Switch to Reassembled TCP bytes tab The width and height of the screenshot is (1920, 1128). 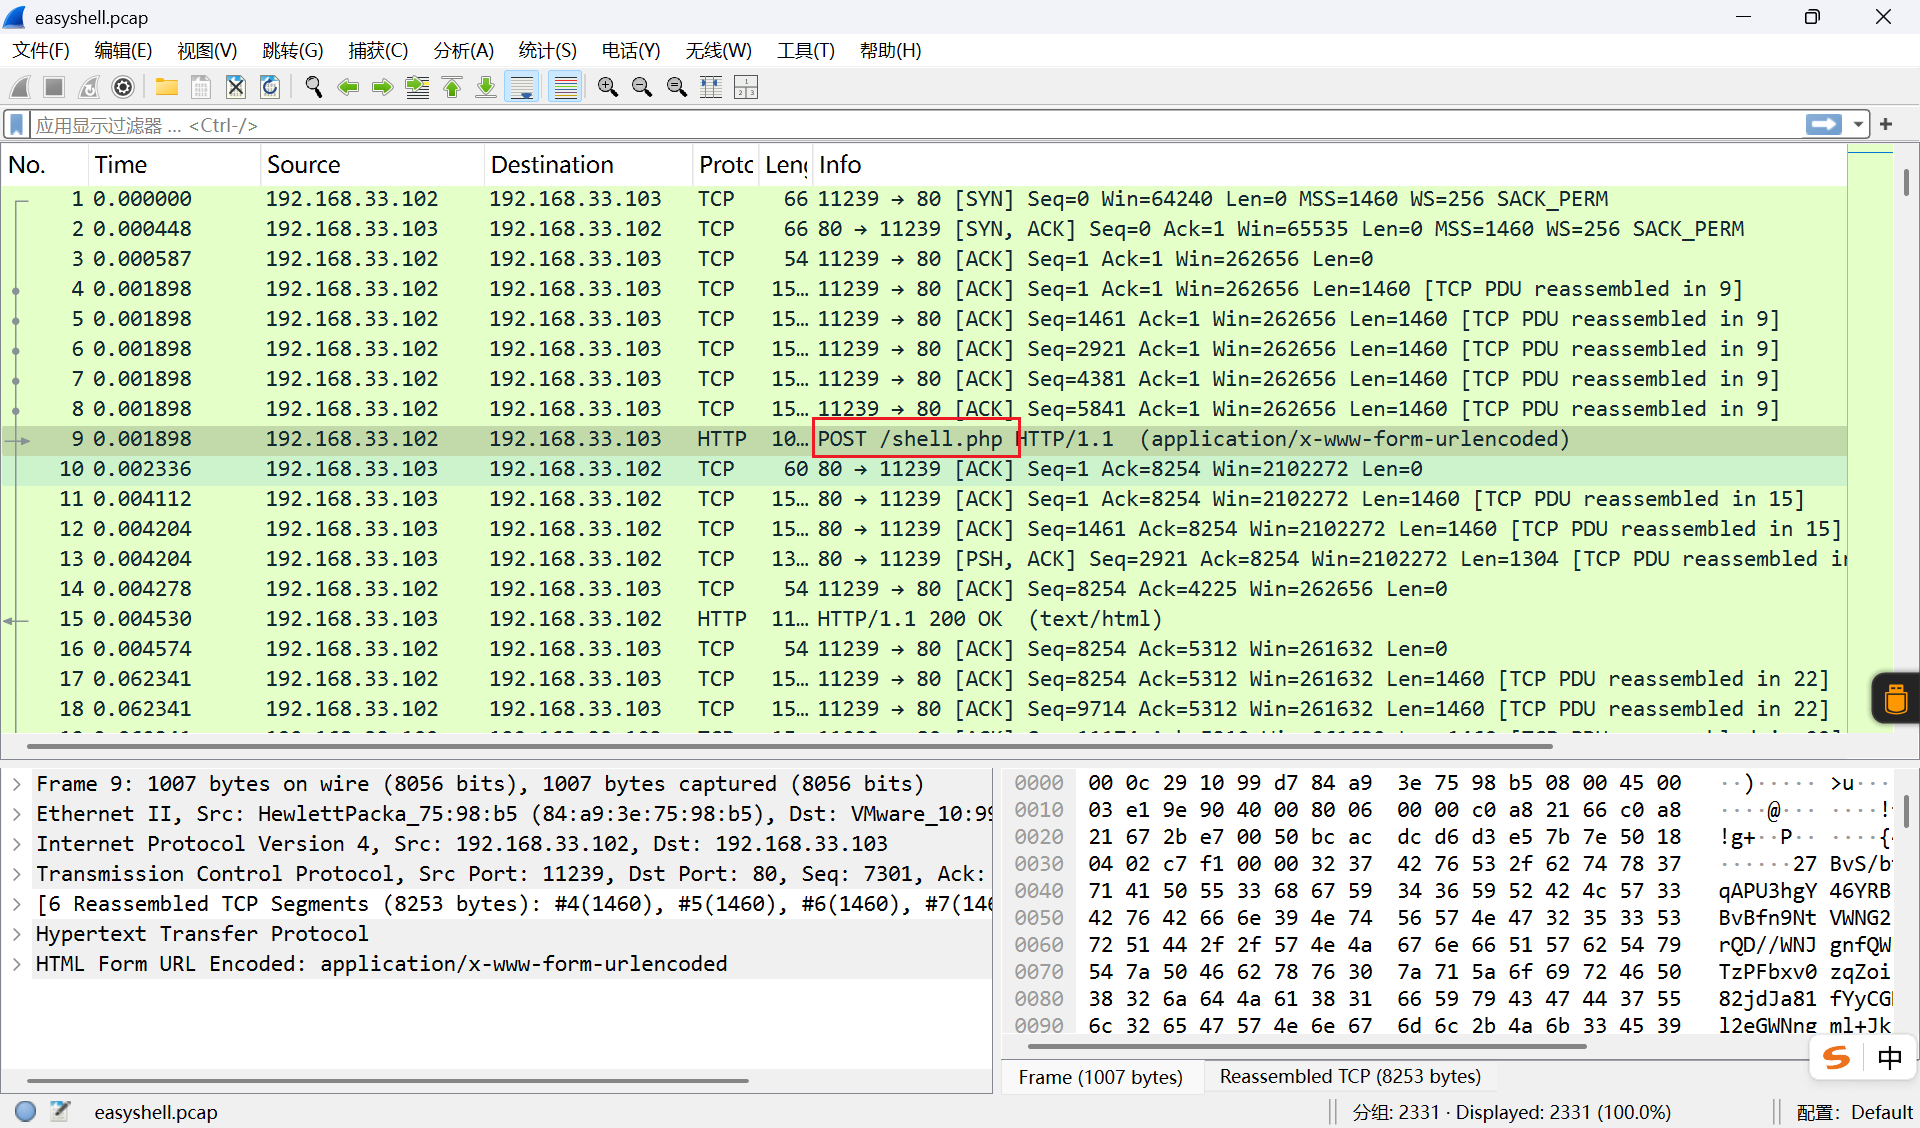[1349, 1077]
